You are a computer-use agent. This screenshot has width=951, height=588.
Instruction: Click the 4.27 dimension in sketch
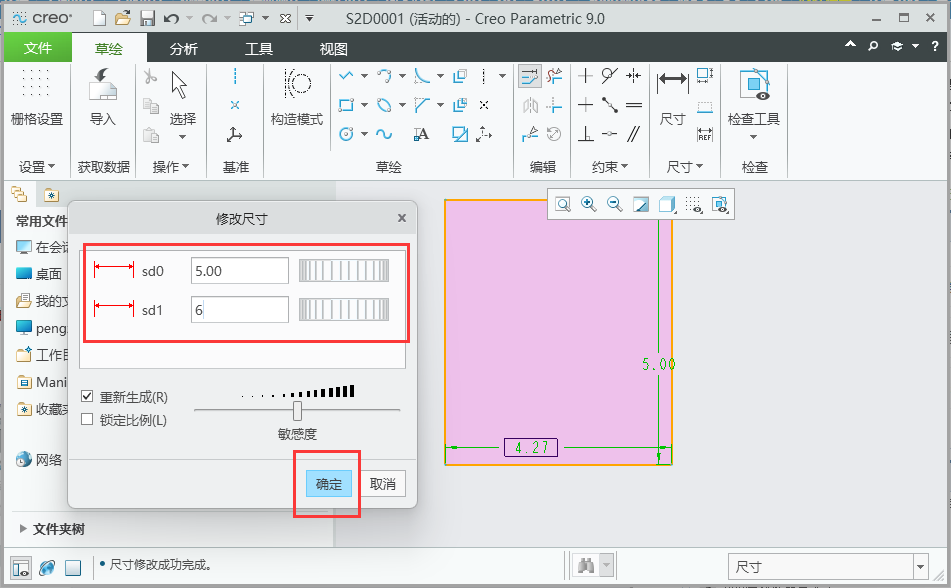click(x=531, y=448)
